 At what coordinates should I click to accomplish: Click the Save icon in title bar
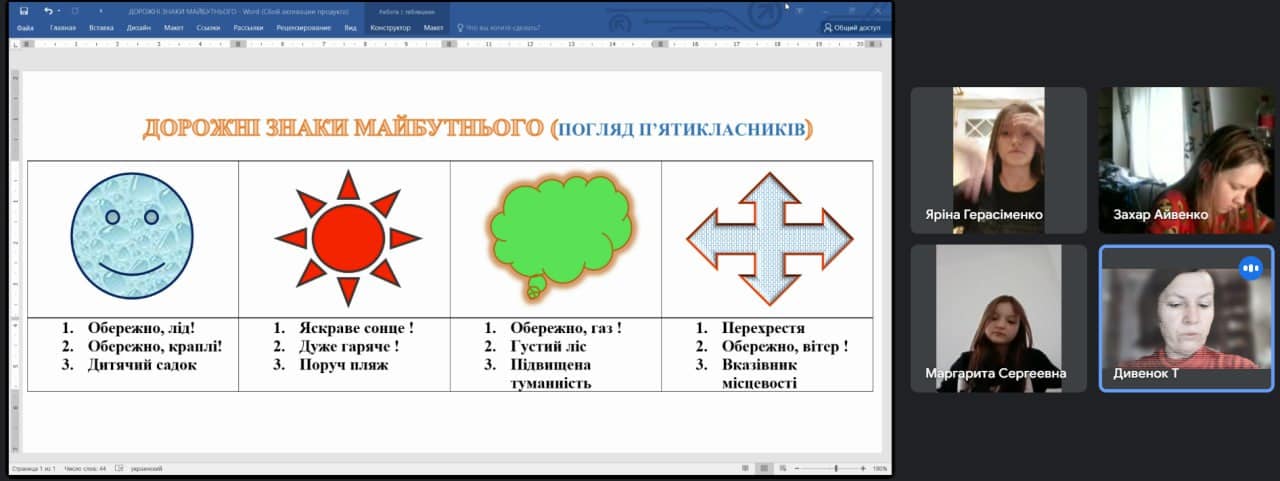click(24, 11)
